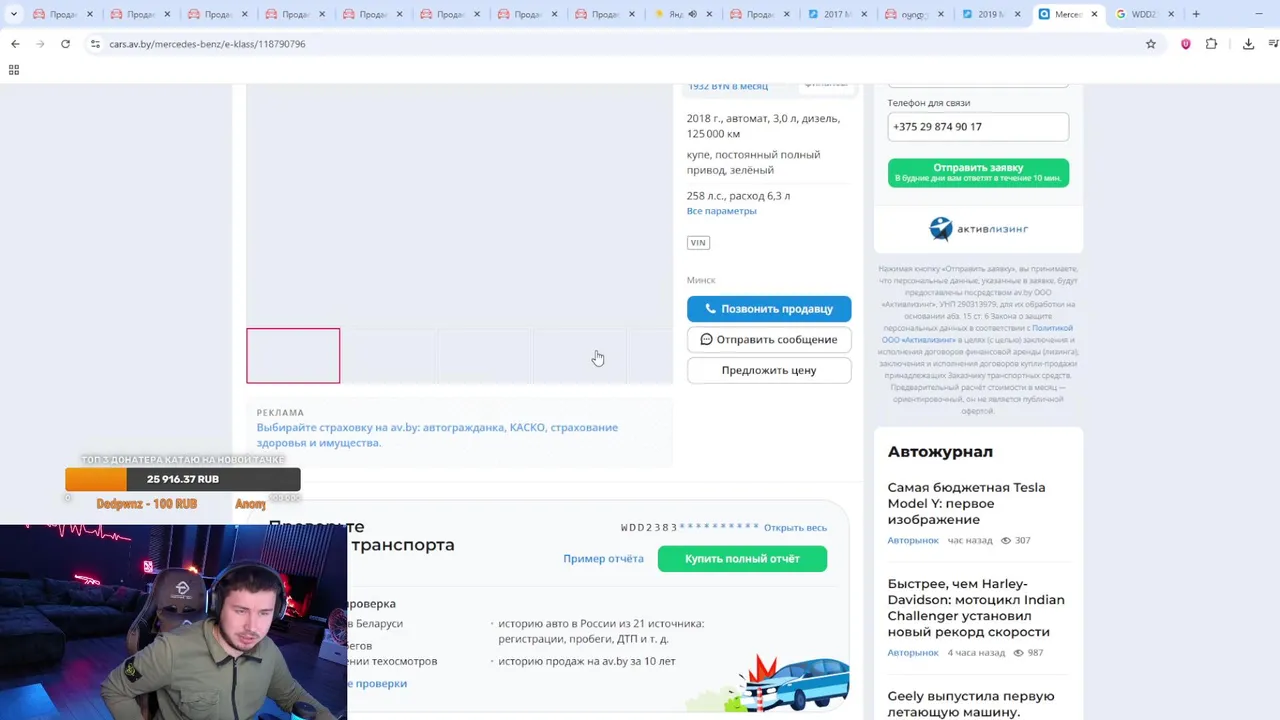This screenshot has height=720, width=1280.
Task: Click Авторынок tag under Tesla article
Action: click(x=913, y=541)
